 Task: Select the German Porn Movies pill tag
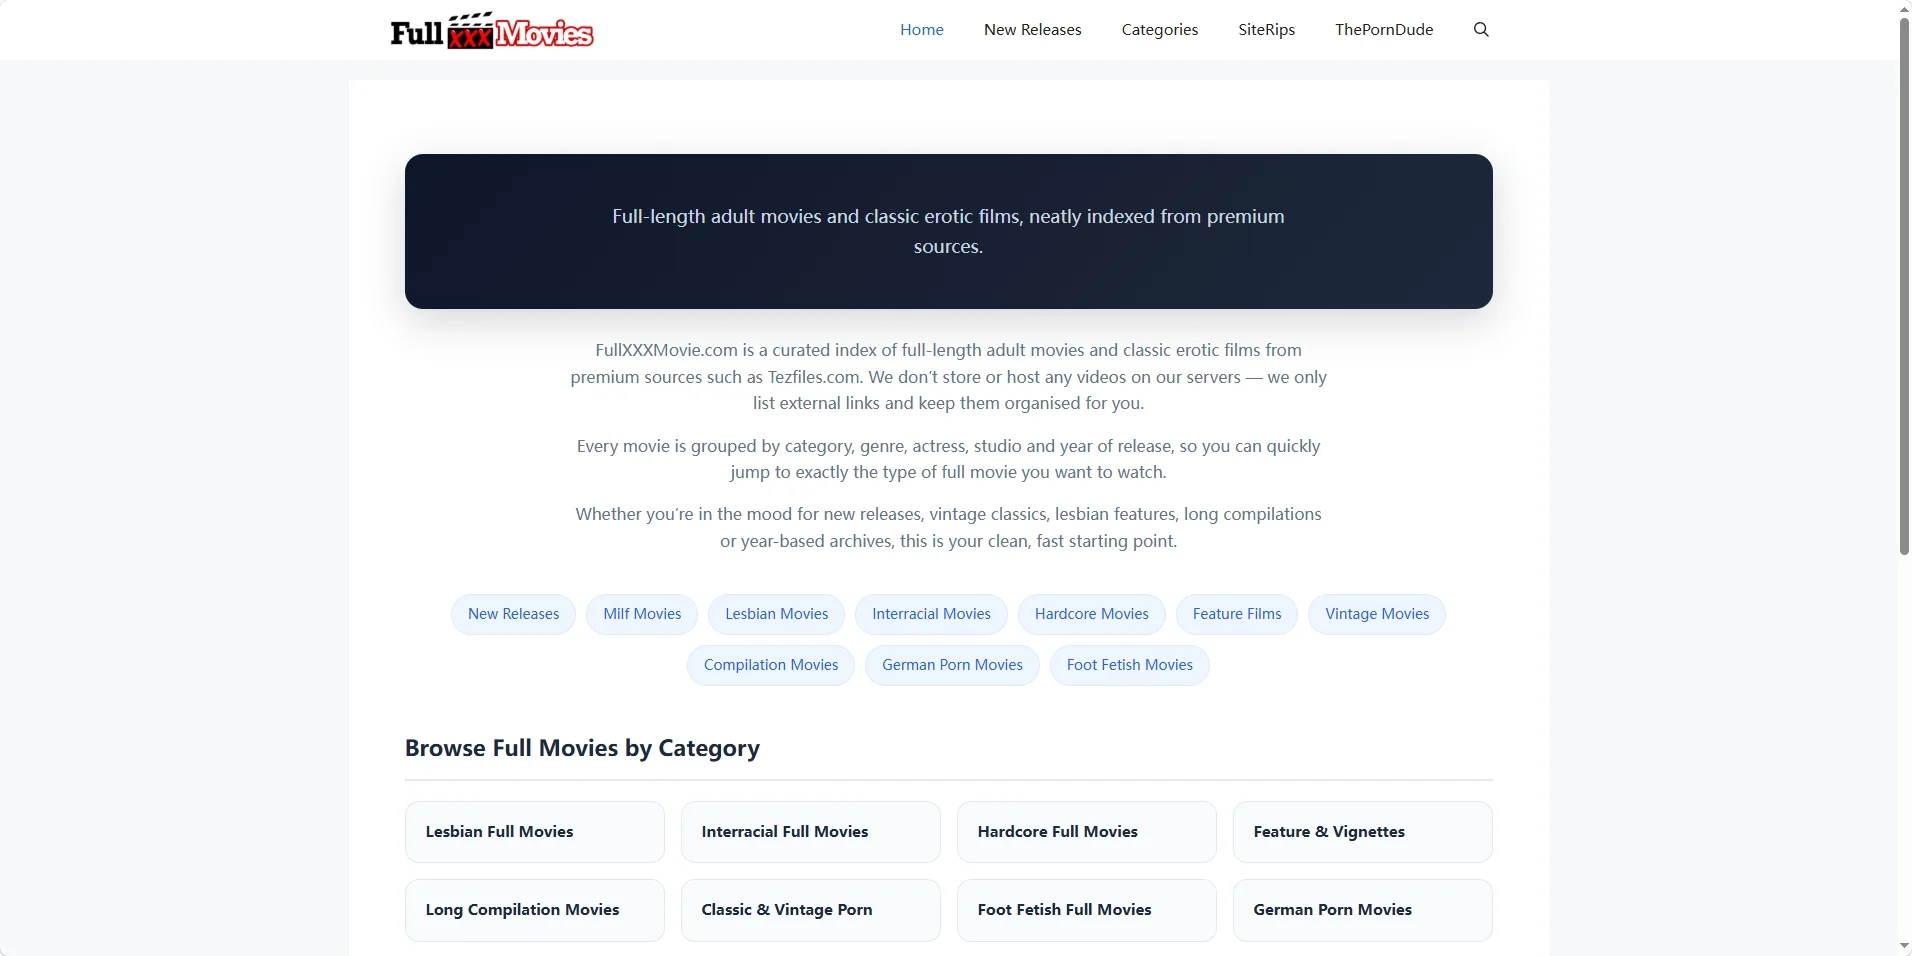[x=952, y=665]
